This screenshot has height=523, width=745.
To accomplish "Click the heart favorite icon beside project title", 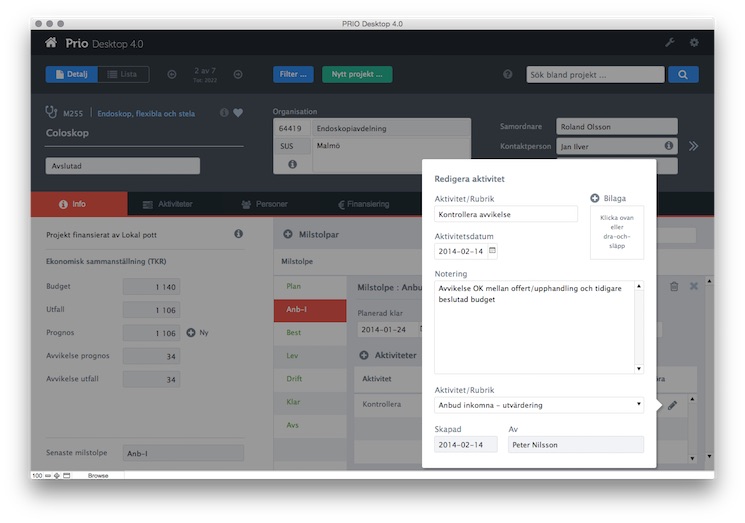I will (238, 113).
